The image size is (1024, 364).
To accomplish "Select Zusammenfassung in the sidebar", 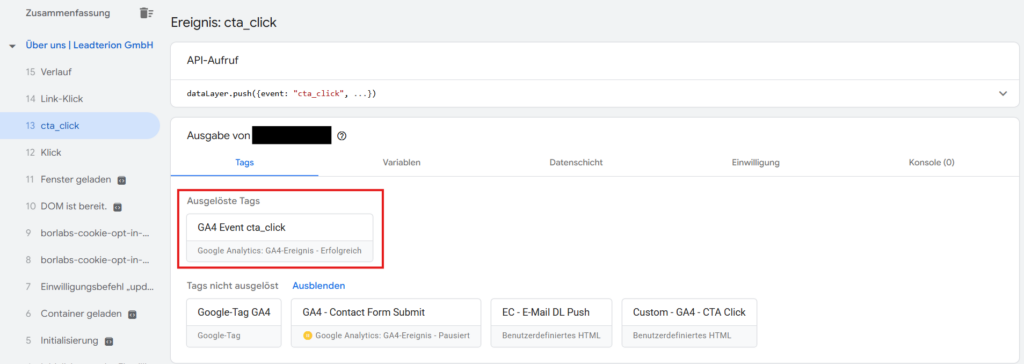I will pyautogui.click(x=68, y=12).
